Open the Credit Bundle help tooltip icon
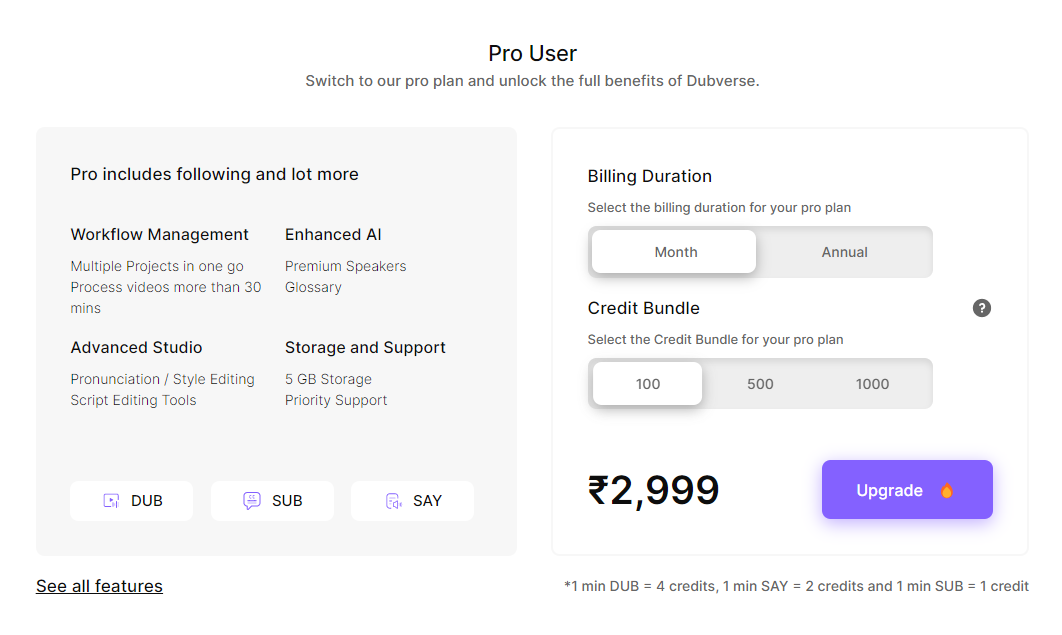The height and width of the screenshot is (635, 1062). (x=982, y=308)
